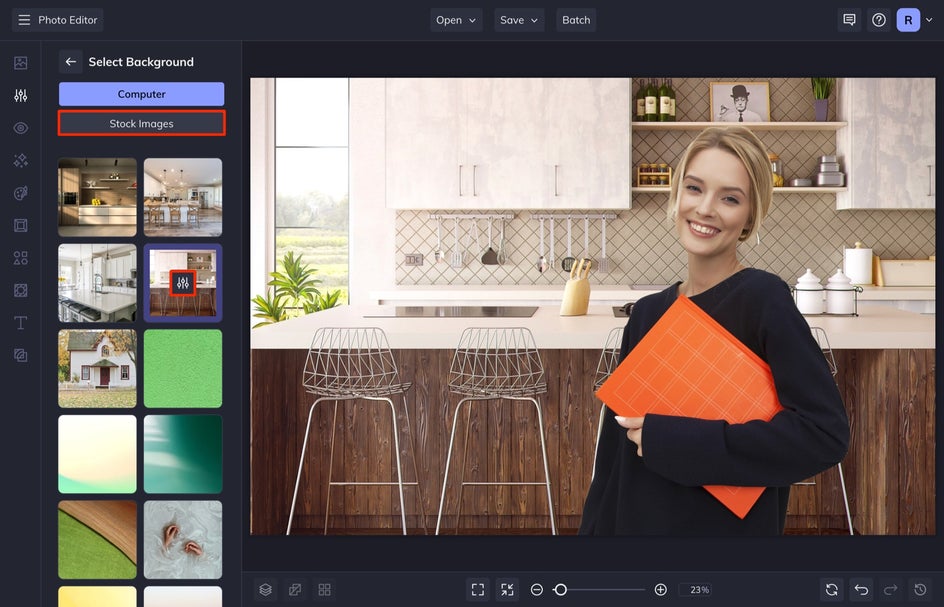
Task: Select the Edit sliders sidebar tool
Action: [x=20, y=95]
